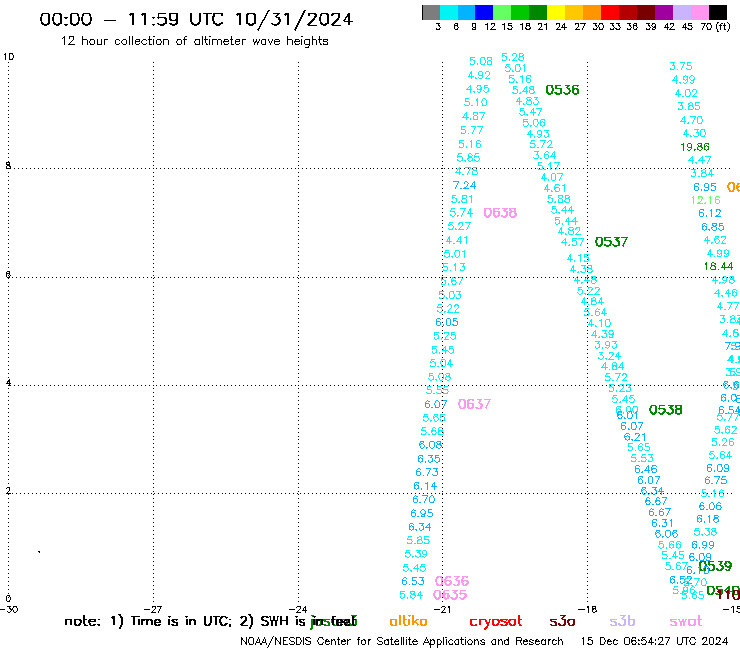The image size is (740, 650).
Task: Click the pink swot time label 0636
Action: coord(452,581)
